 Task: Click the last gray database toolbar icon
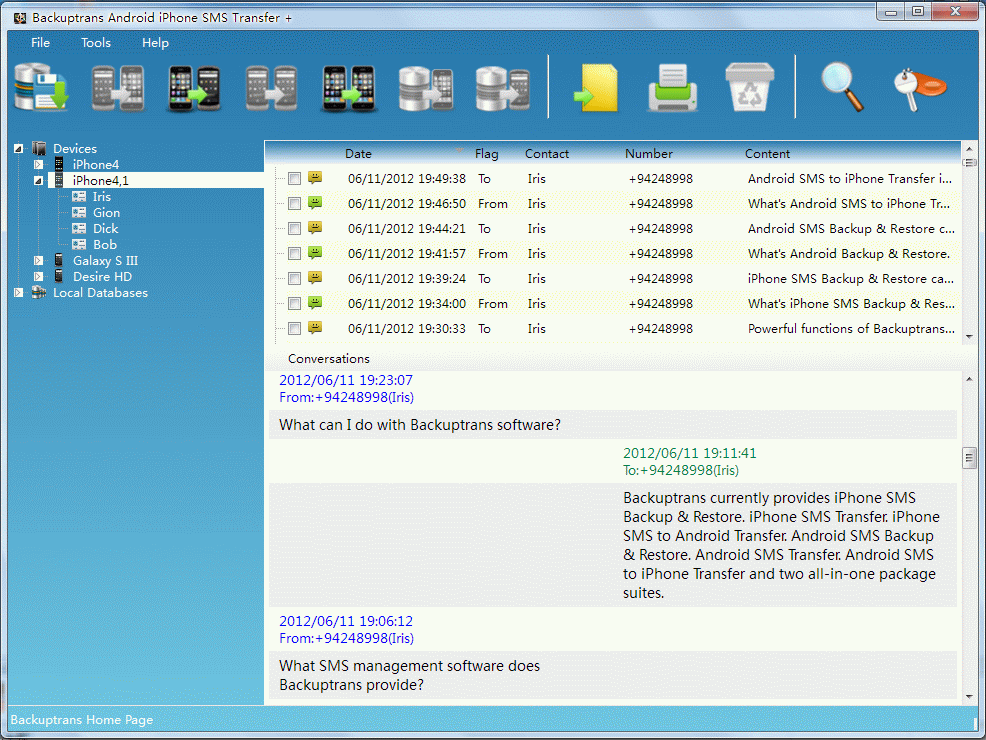[x=501, y=88]
